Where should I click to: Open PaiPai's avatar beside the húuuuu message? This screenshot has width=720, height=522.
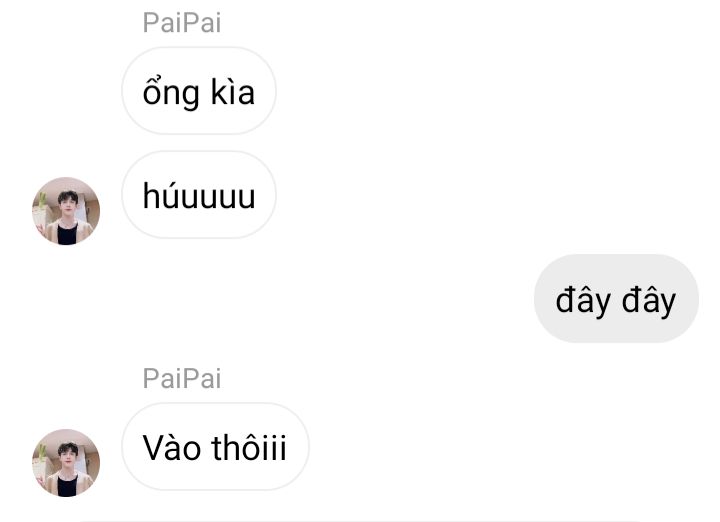click(x=66, y=211)
